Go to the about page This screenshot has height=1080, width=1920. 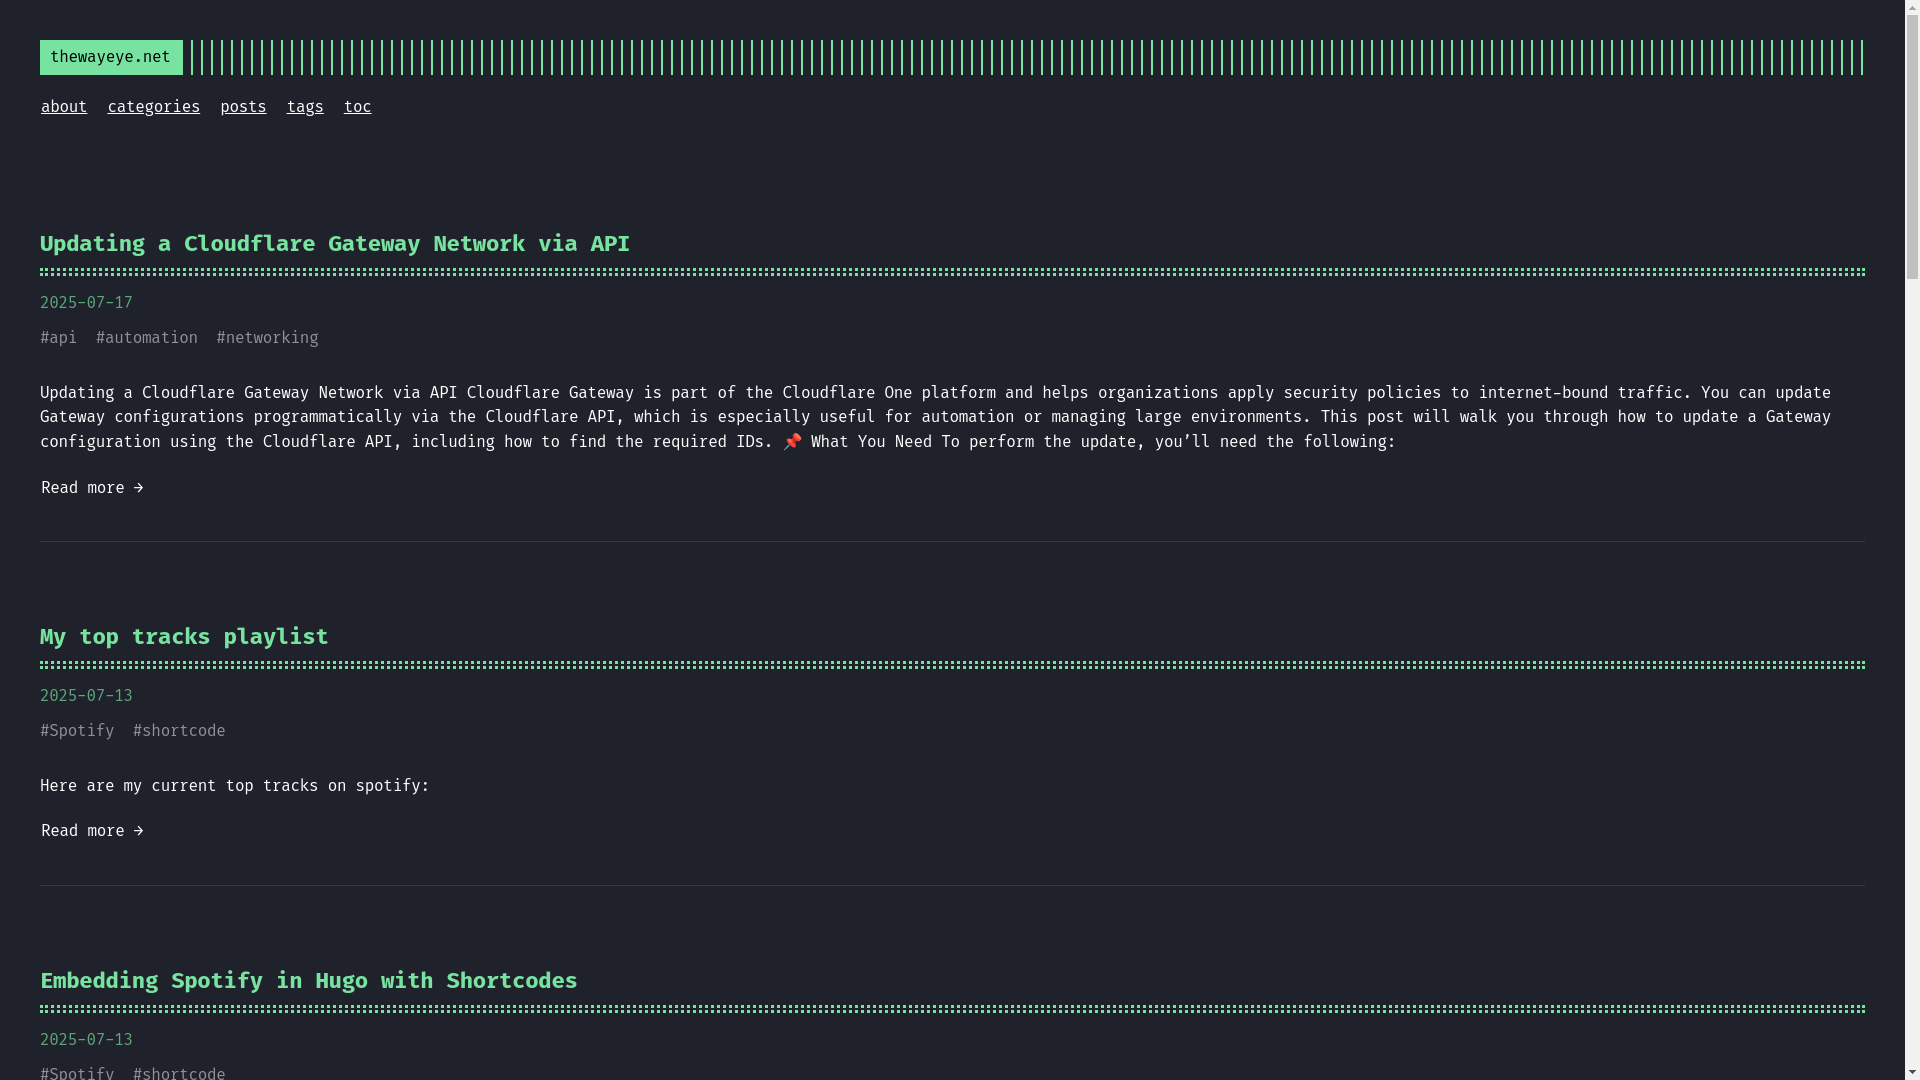64,107
